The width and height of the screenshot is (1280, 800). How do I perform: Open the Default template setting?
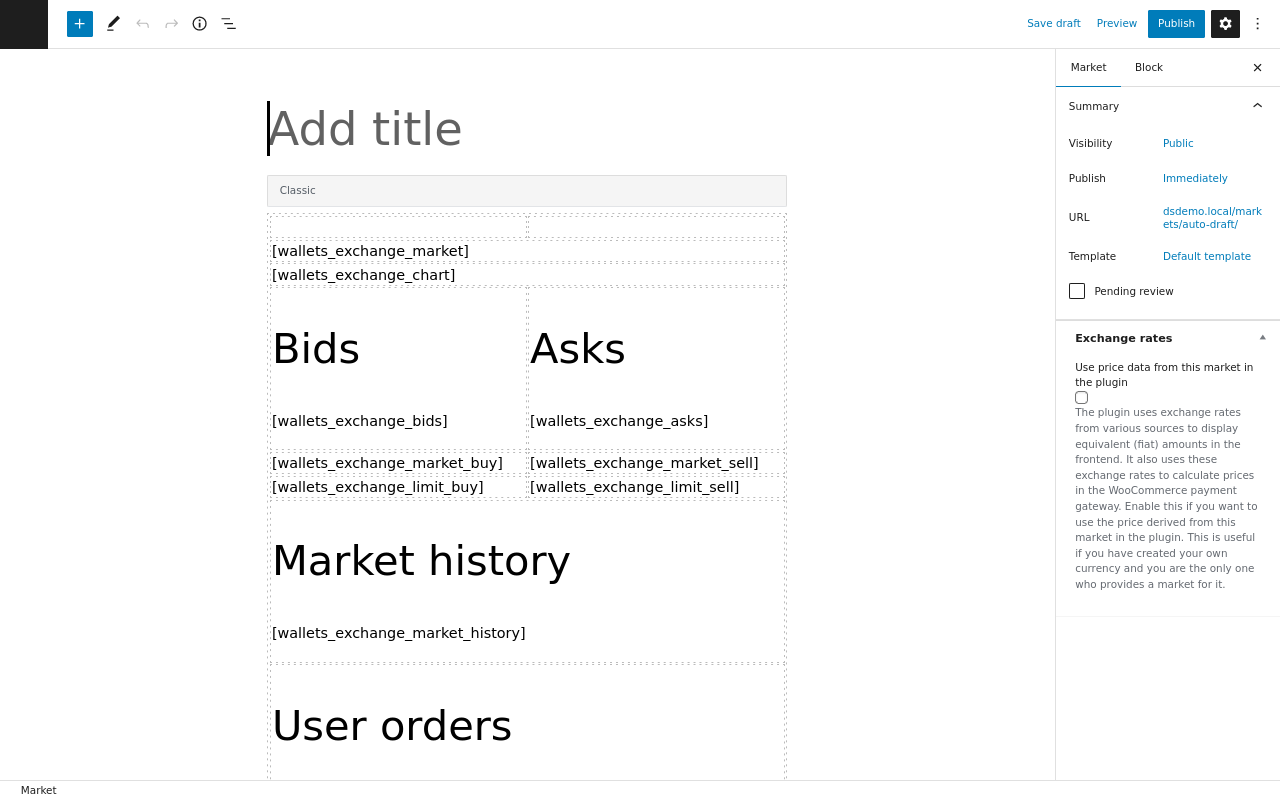(1207, 256)
